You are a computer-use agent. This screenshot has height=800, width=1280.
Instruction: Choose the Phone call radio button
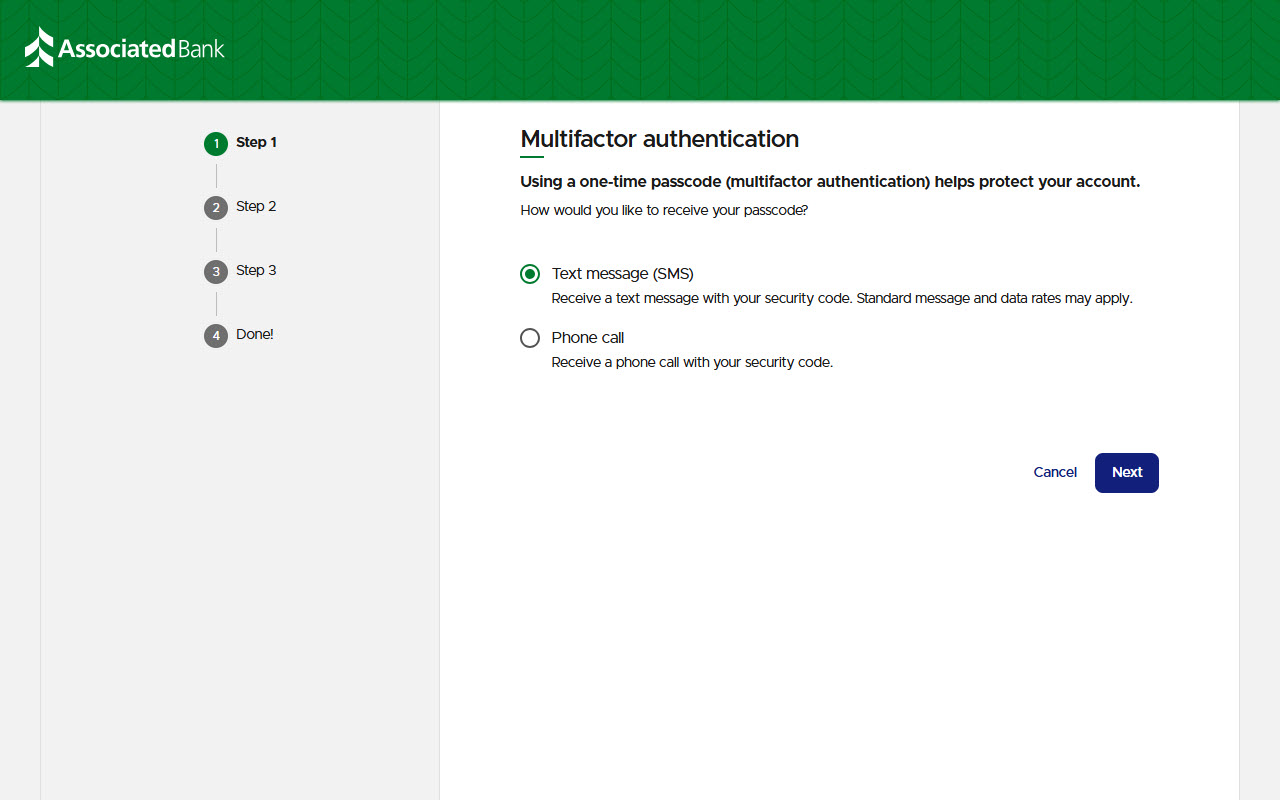coord(530,338)
